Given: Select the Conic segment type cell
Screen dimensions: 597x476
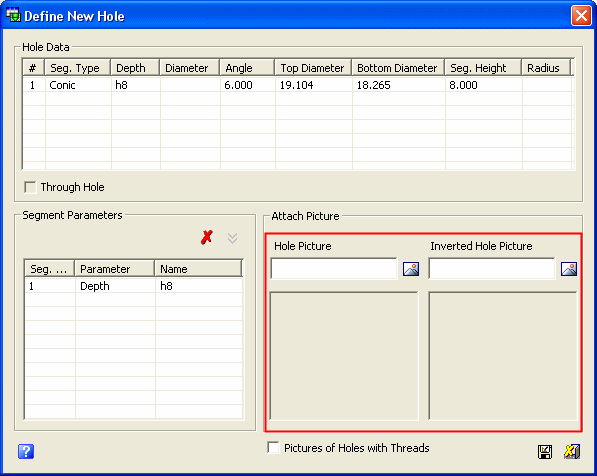Looking at the screenshot, I should [x=78, y=85].
